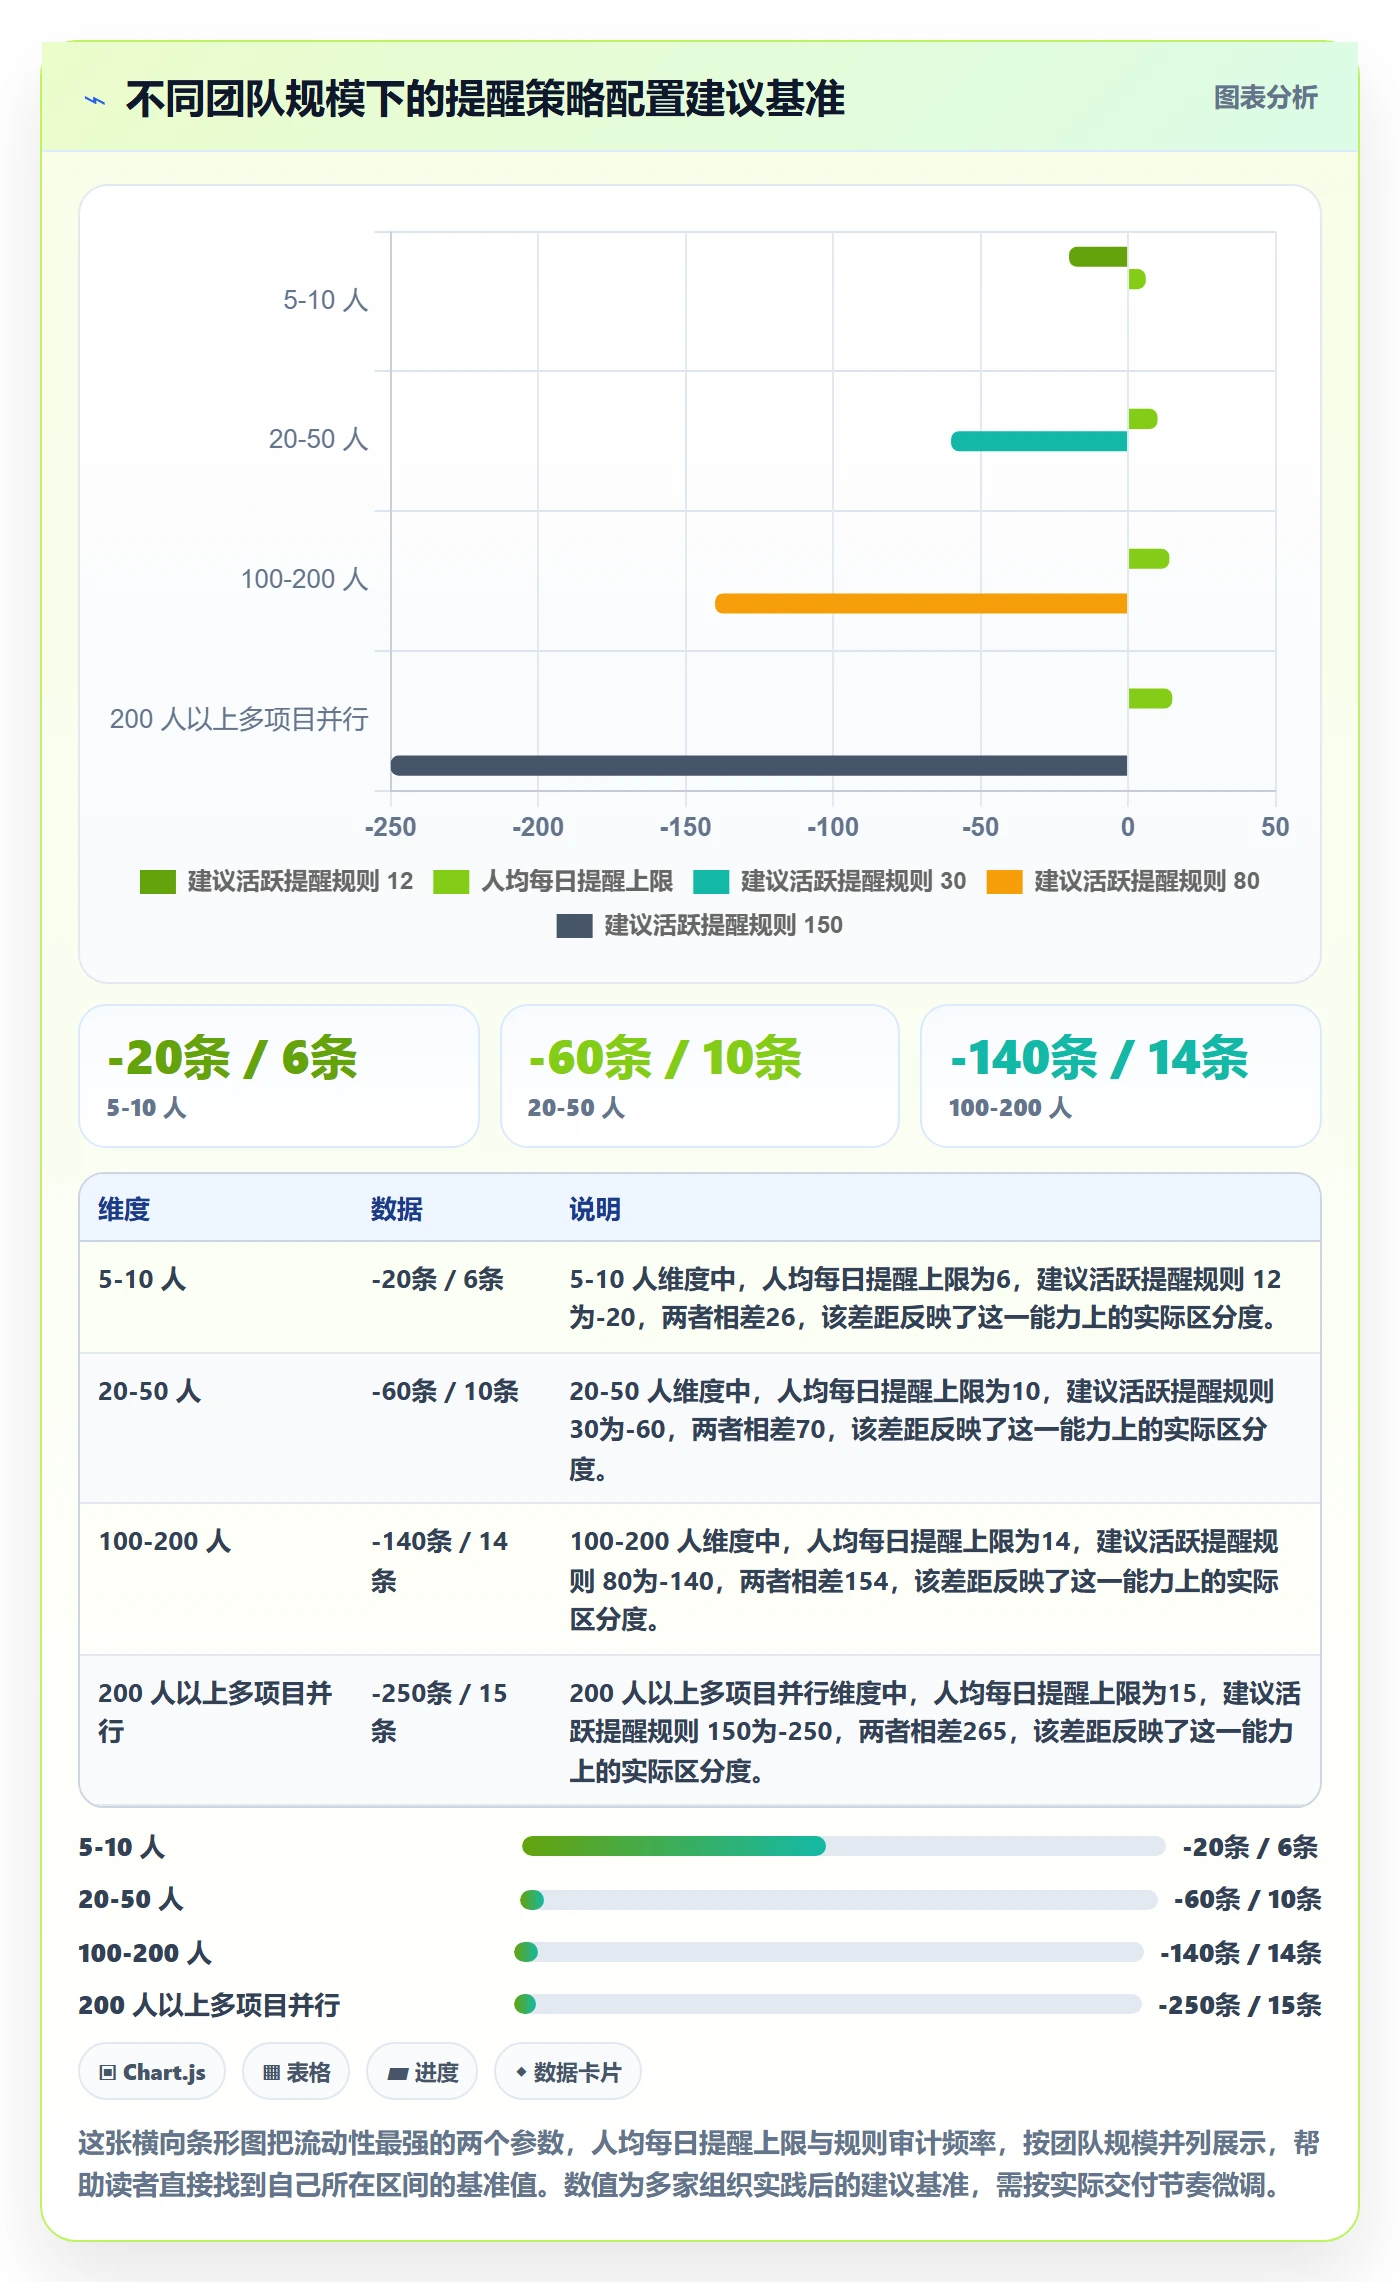Viewport: 1400px width, 2282px height.
Task: Click the y-axis label 20-50 人
Action: [319, 439]
